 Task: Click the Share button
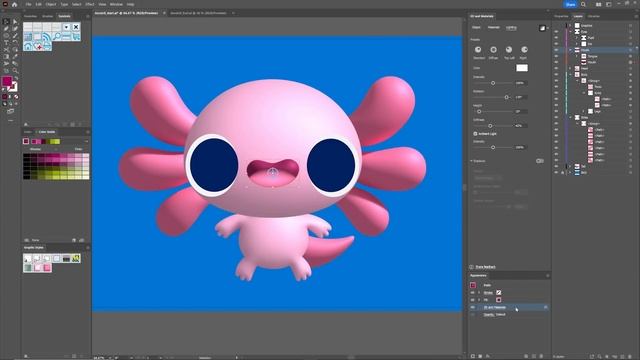[x=570, y=4]
